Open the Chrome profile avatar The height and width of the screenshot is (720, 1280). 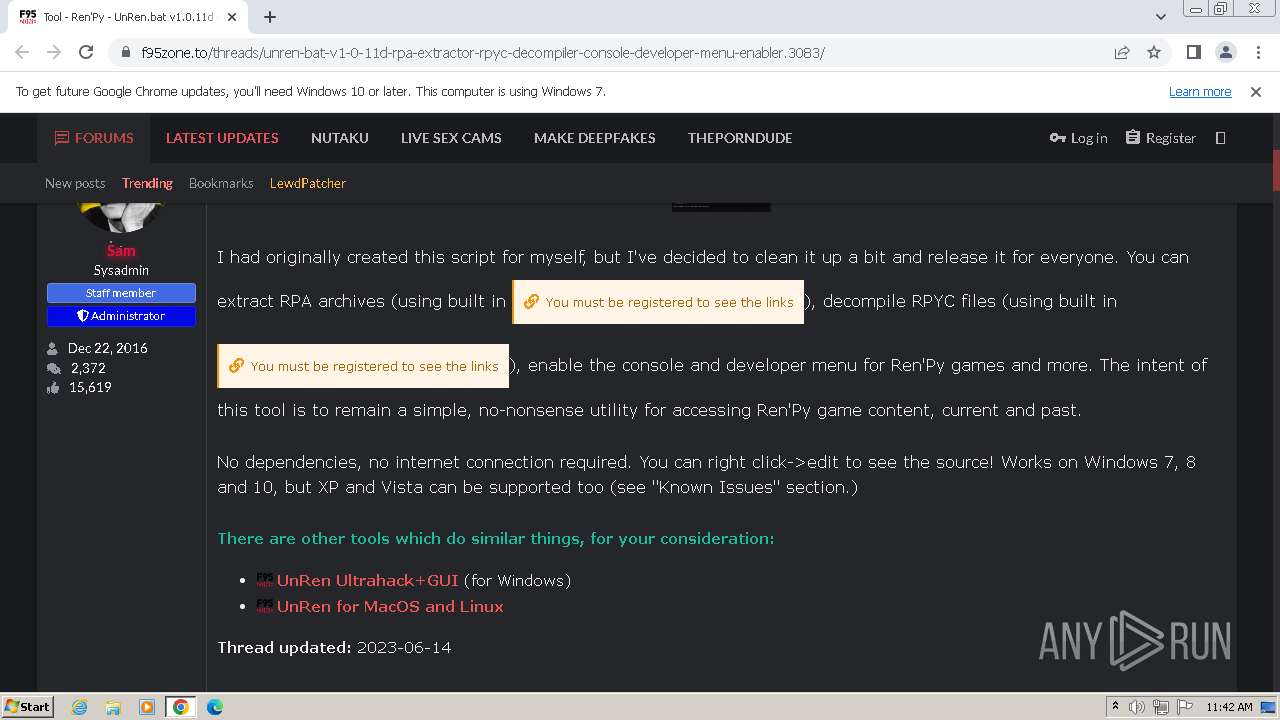1225,52
